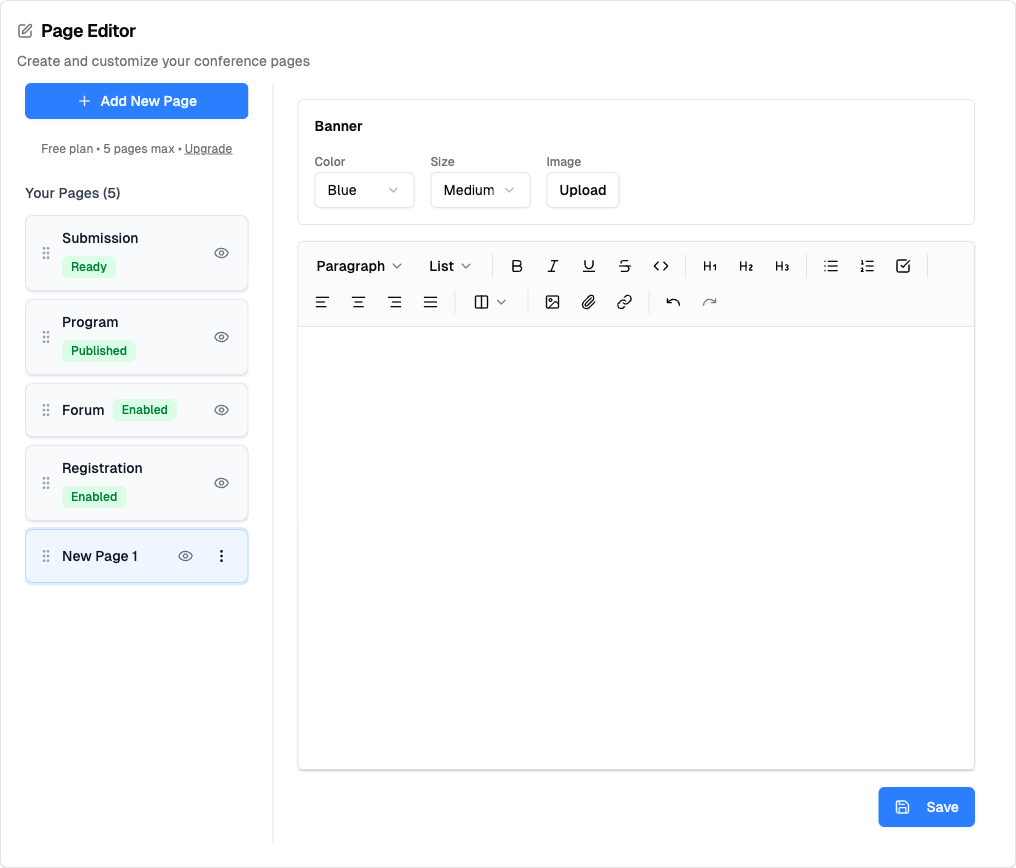Insert a task checklist
Image resolution: width=1016 pixels, height=868 pixels.
tap(903, 266)
